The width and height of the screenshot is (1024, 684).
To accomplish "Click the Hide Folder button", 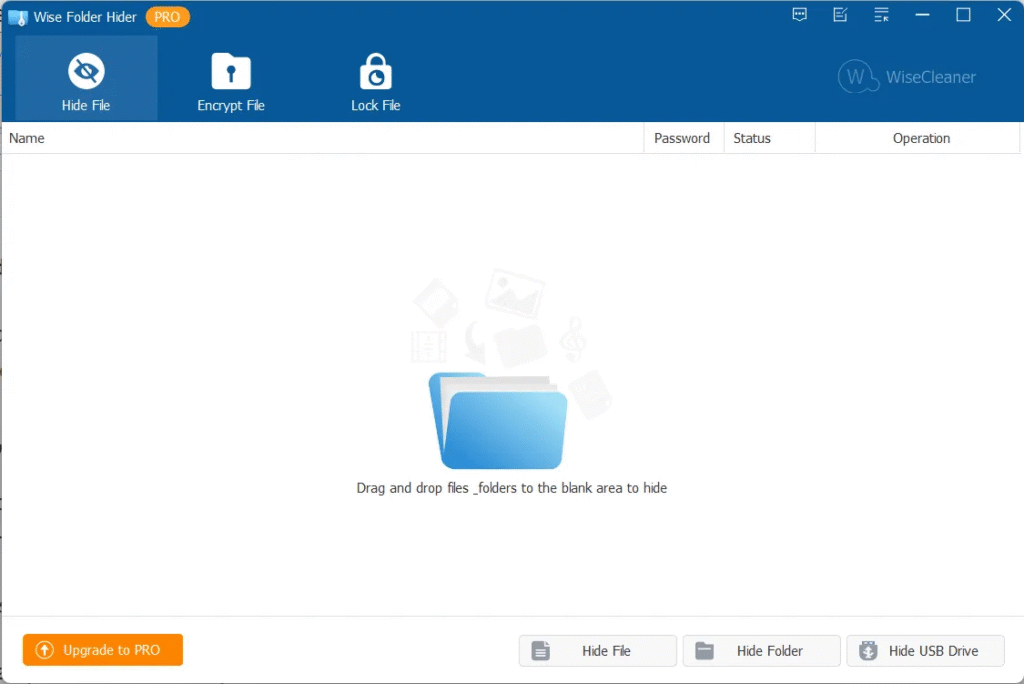I will [761, 650].
